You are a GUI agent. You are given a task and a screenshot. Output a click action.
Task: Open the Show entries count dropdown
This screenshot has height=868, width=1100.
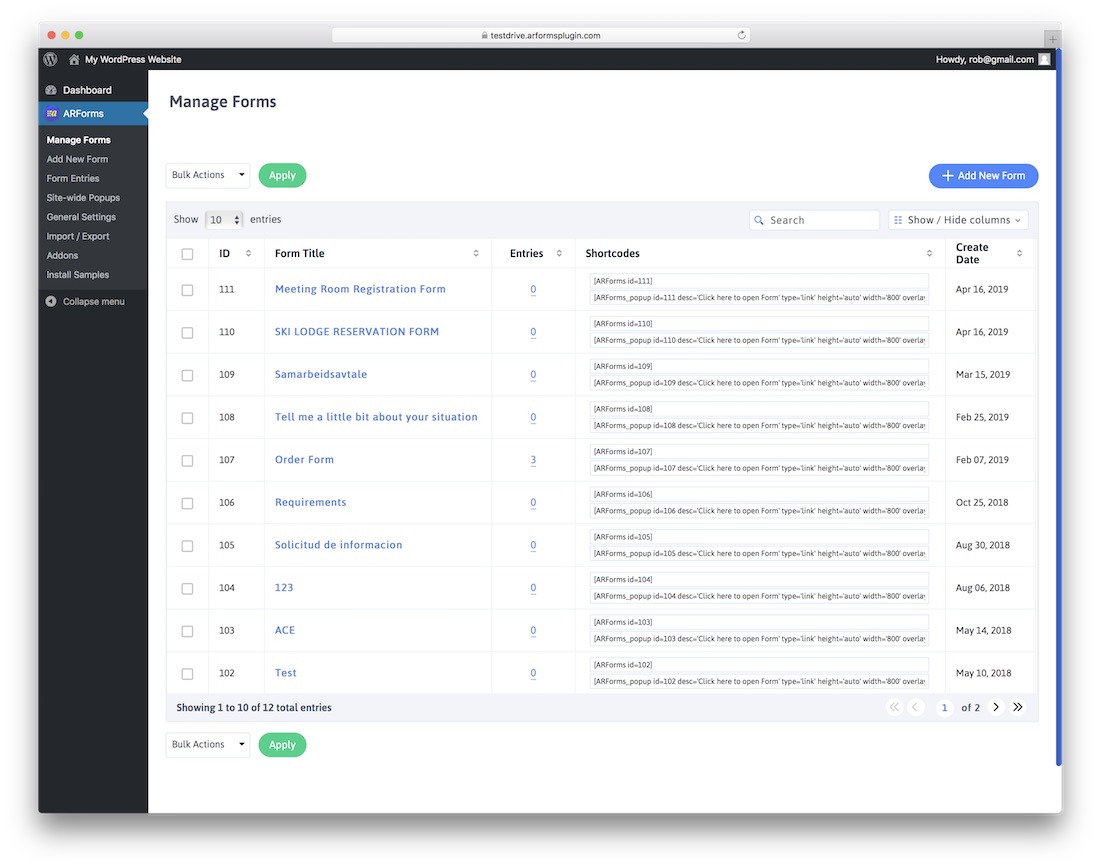[224, 220]
